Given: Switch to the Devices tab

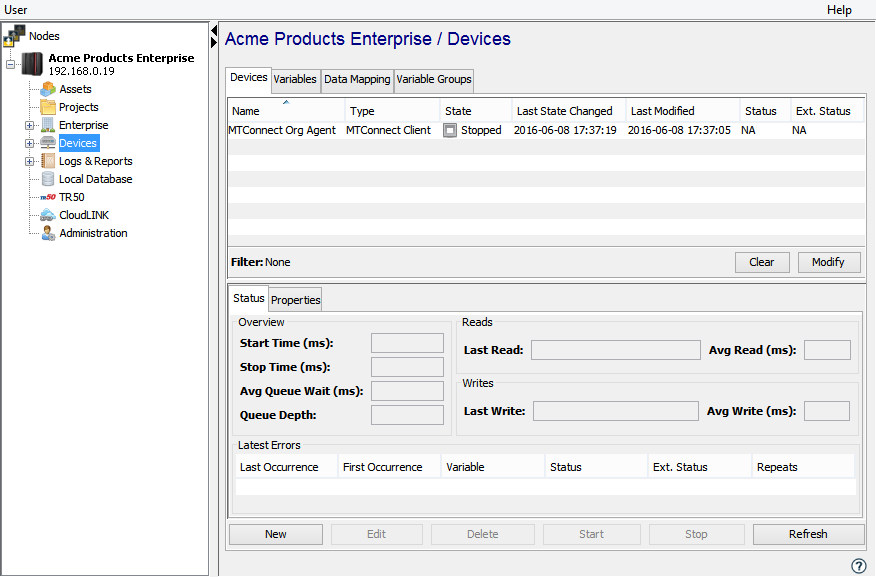Looking at the screenshot, I should coord(249,78).
